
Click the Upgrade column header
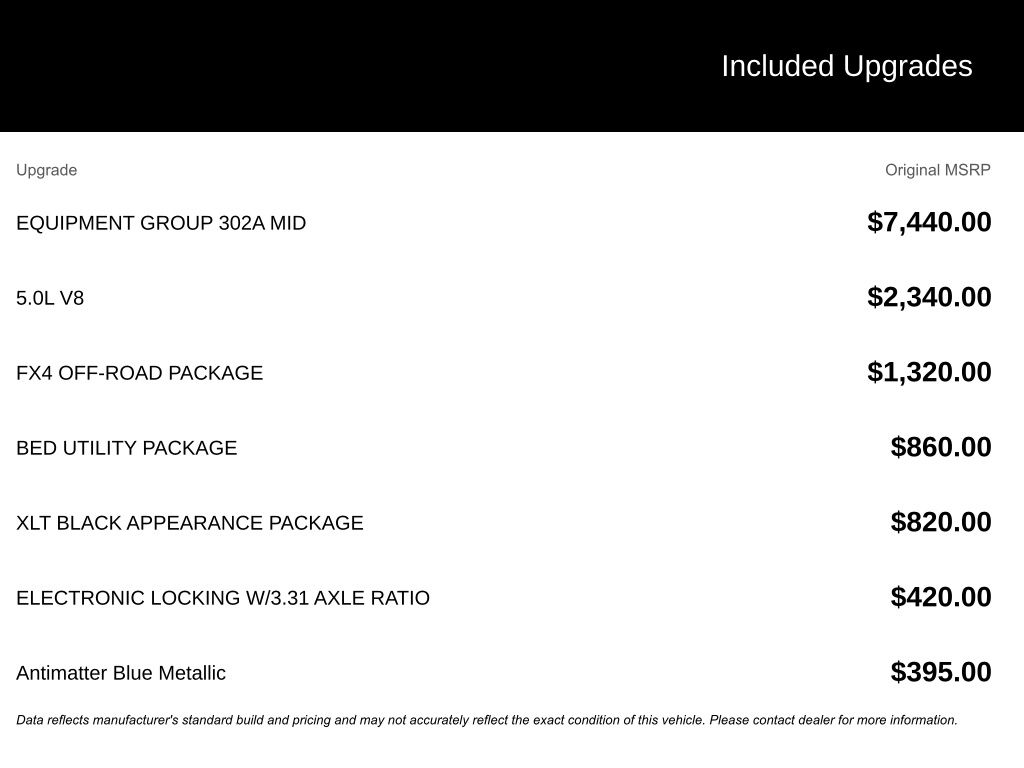tap(46, 170)
